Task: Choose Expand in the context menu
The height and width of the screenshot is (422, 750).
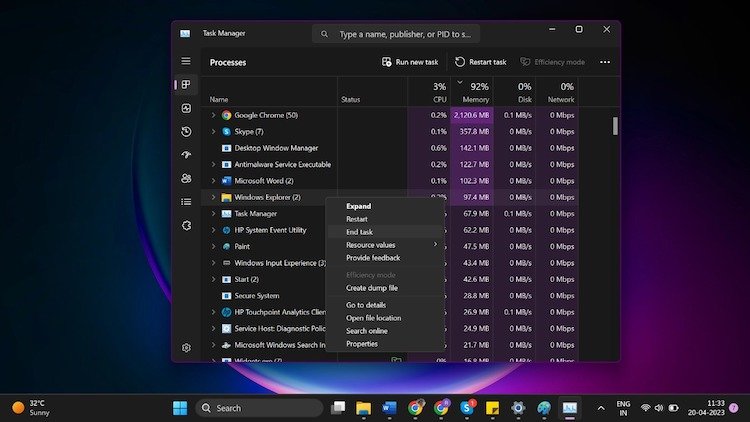Action: pyautogui.click(x=385, y=206)
